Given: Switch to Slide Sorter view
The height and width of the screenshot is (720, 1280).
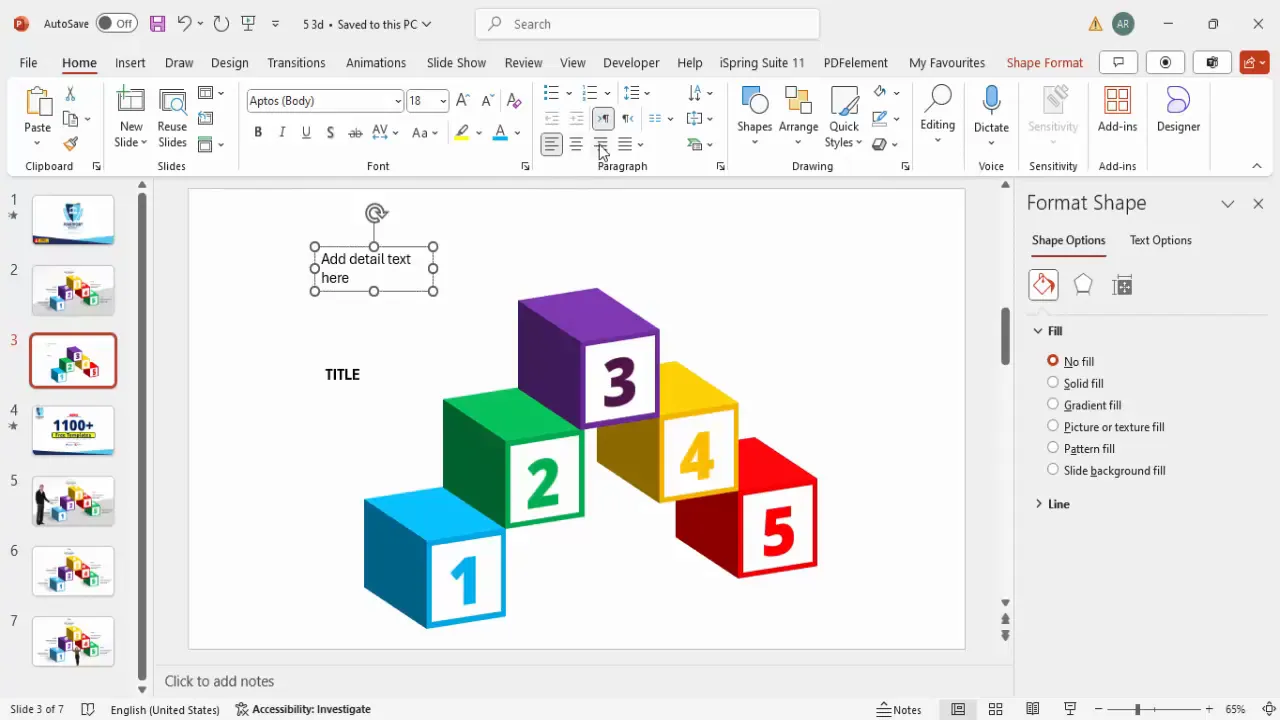Looking at the screenshot, I should pyautogui.click(x=995, y=709).
